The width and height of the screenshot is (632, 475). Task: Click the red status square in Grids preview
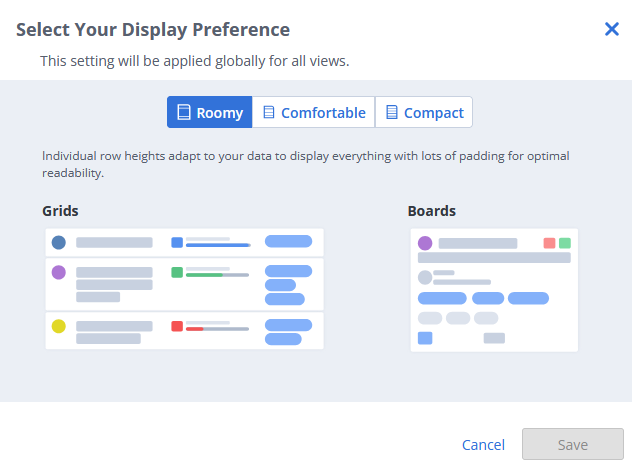[177, 326]
